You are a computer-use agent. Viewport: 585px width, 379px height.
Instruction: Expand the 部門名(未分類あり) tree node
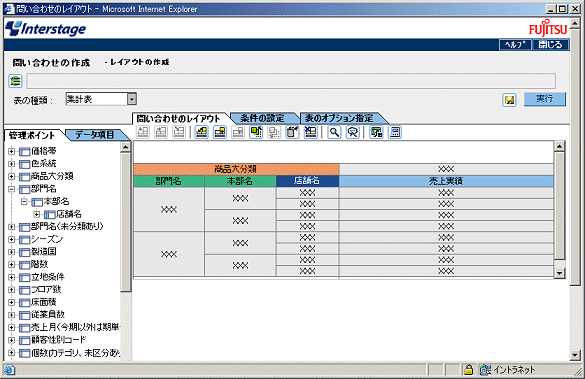tap(12, 227)
